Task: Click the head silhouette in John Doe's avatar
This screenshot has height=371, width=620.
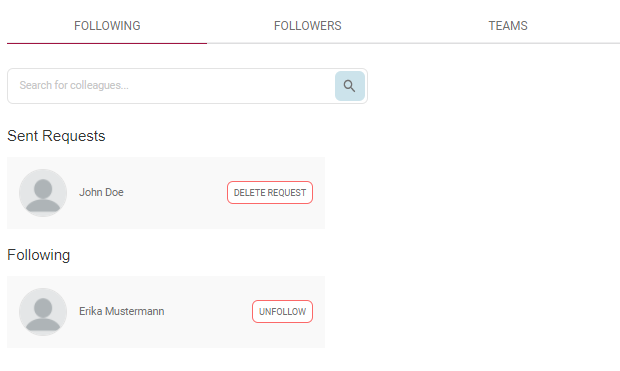Action: [43, 188]
